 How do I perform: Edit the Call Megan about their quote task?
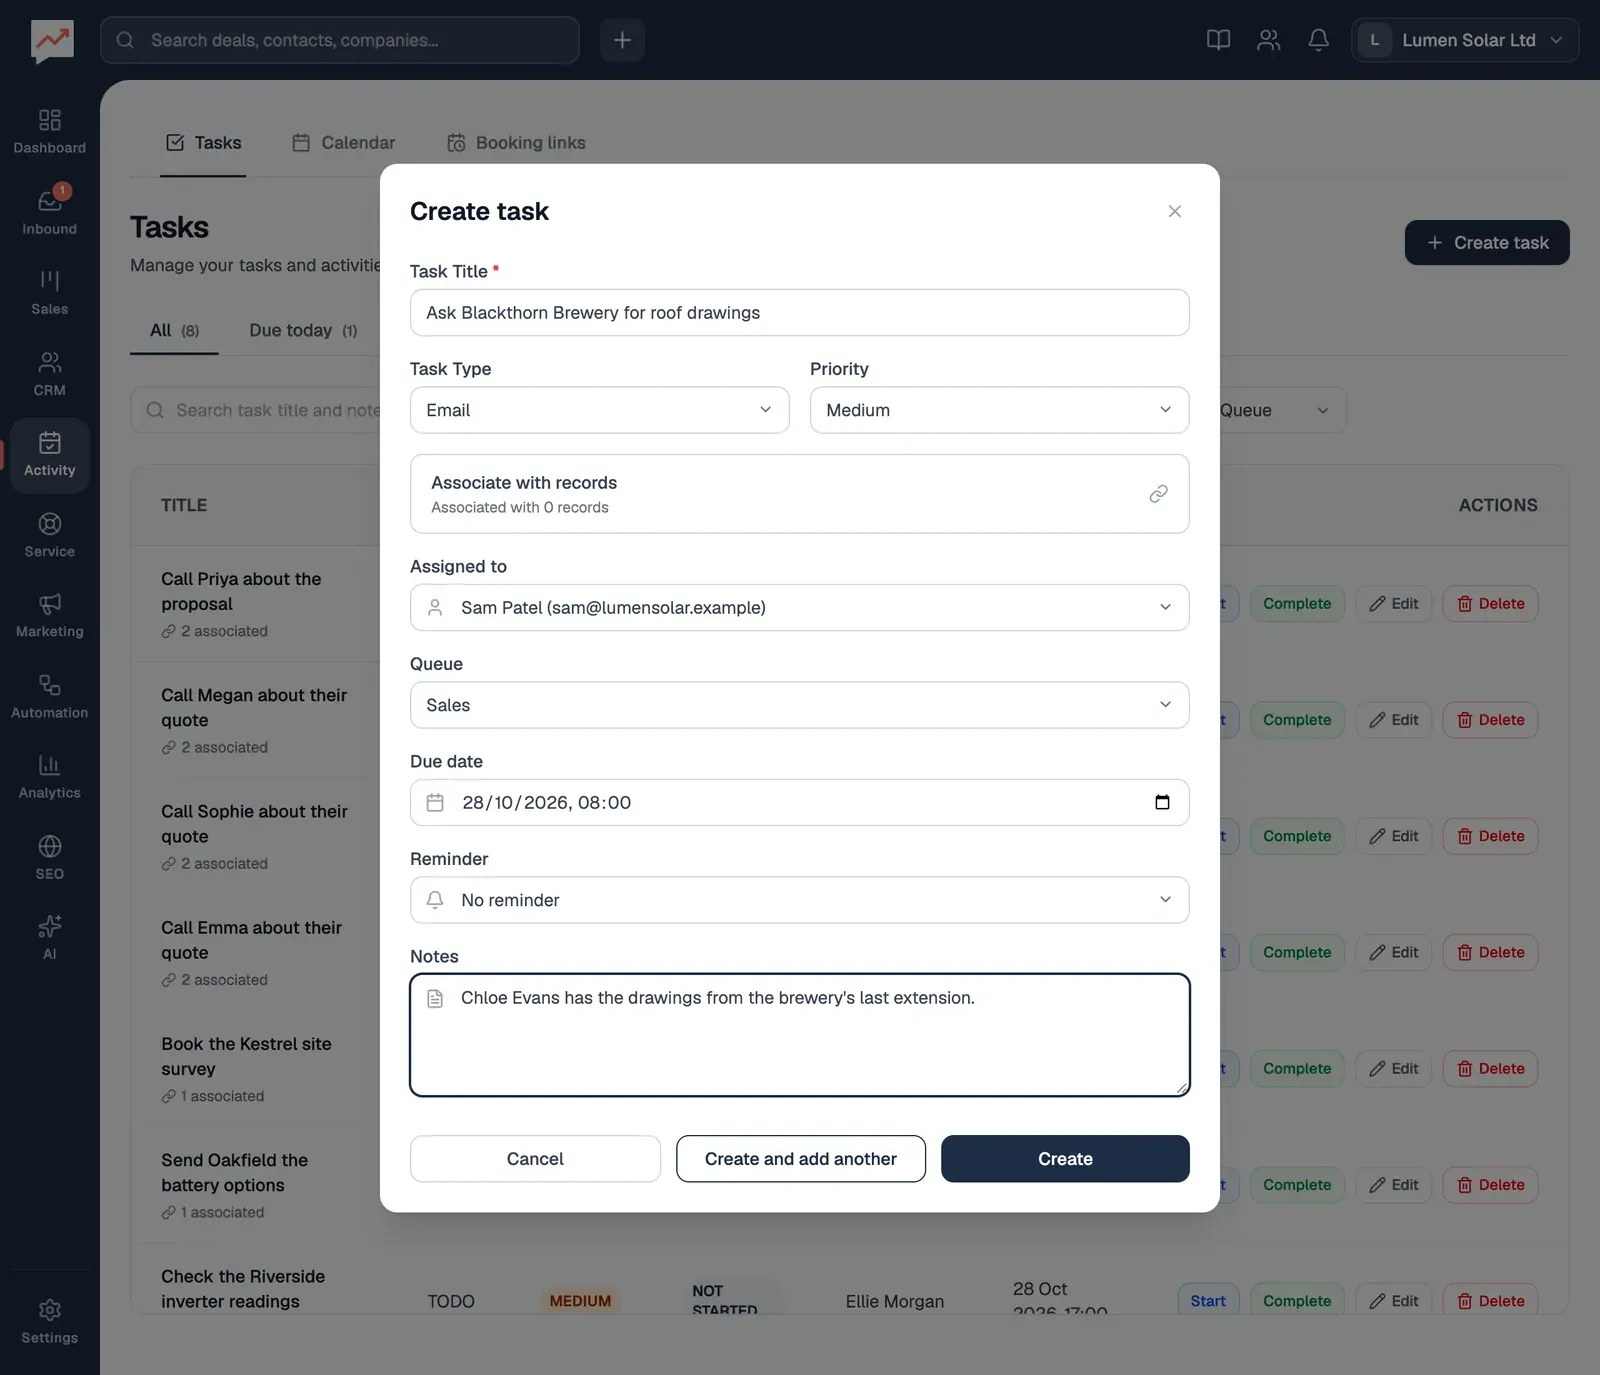[x=1394, y=720]
